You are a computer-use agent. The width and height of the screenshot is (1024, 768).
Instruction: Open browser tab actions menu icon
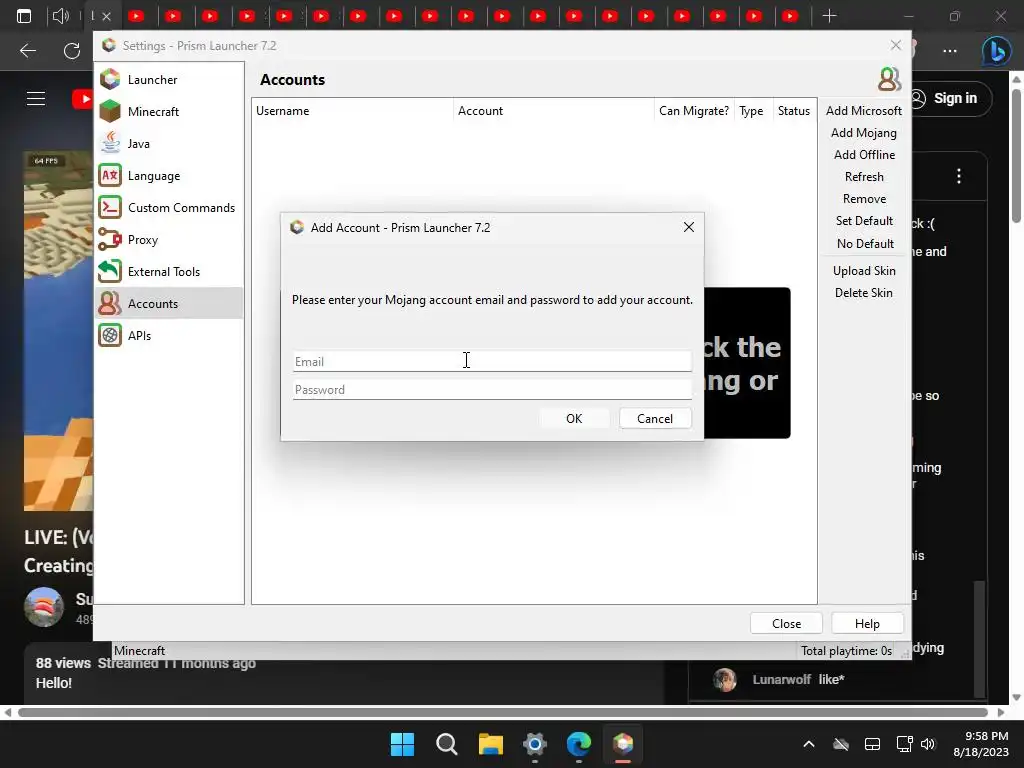(x=24, y=16)
